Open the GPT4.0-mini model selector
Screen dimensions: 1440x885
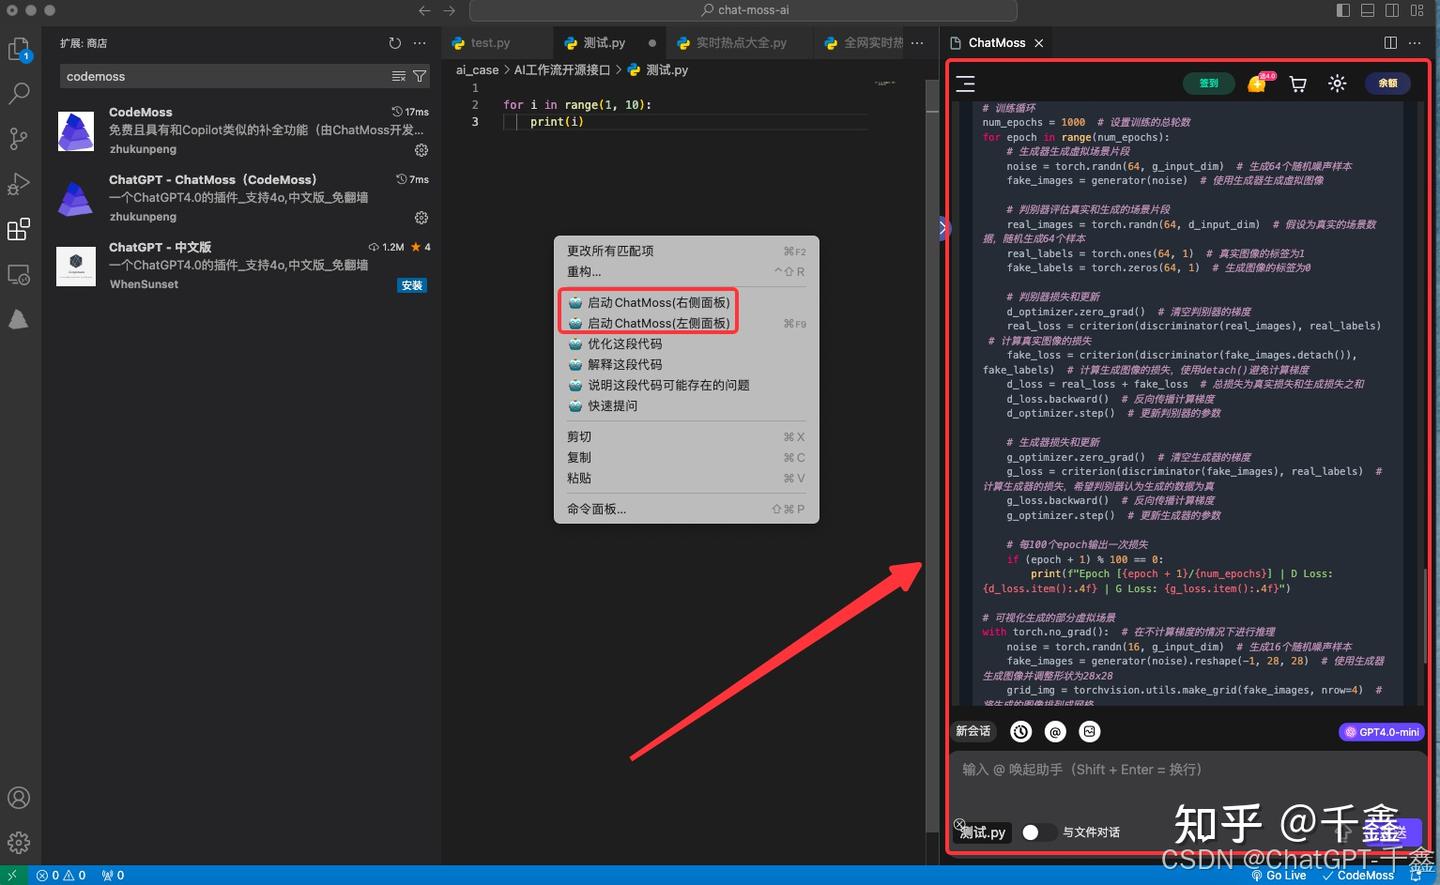1381,731
